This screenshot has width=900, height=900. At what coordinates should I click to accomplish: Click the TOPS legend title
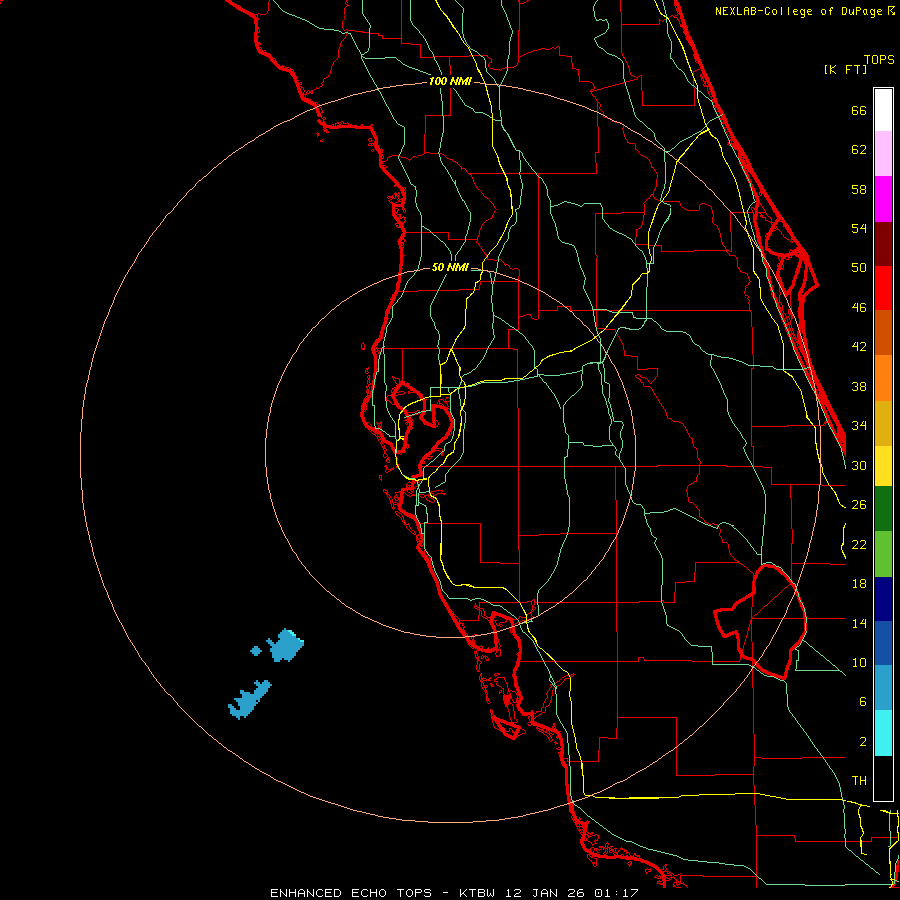point(879,59)
